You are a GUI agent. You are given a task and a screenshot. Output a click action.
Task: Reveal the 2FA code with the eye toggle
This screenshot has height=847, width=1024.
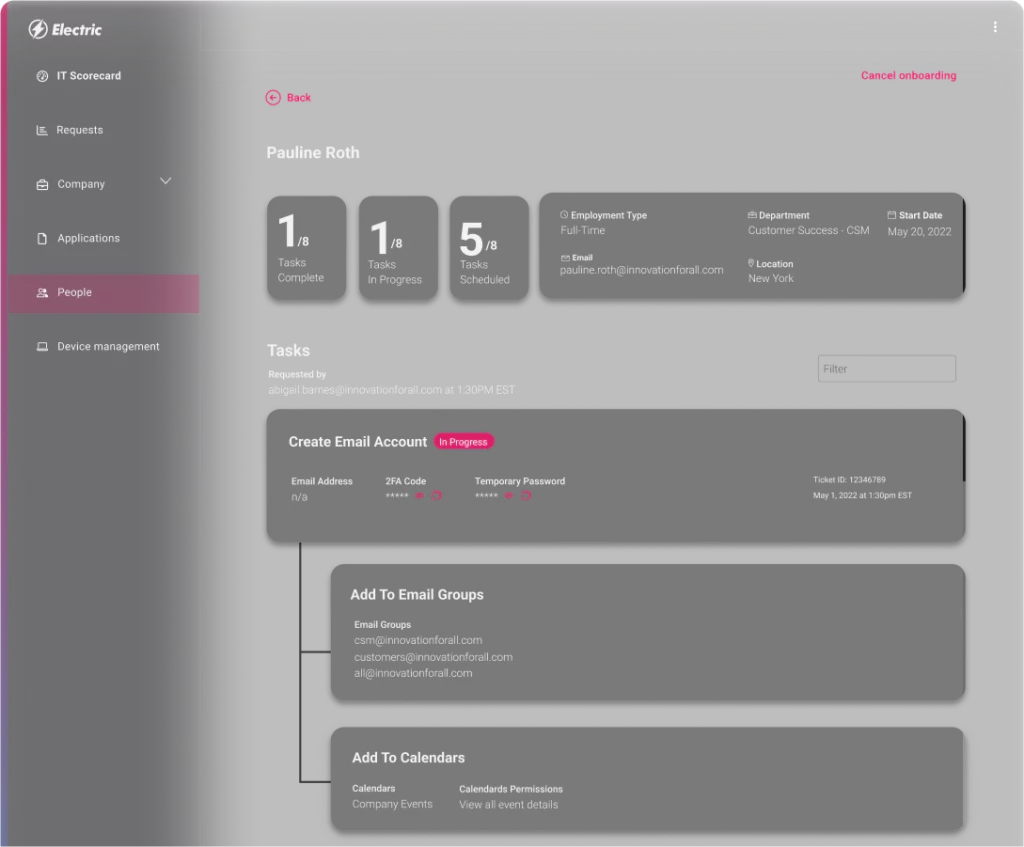pos(419,495)
